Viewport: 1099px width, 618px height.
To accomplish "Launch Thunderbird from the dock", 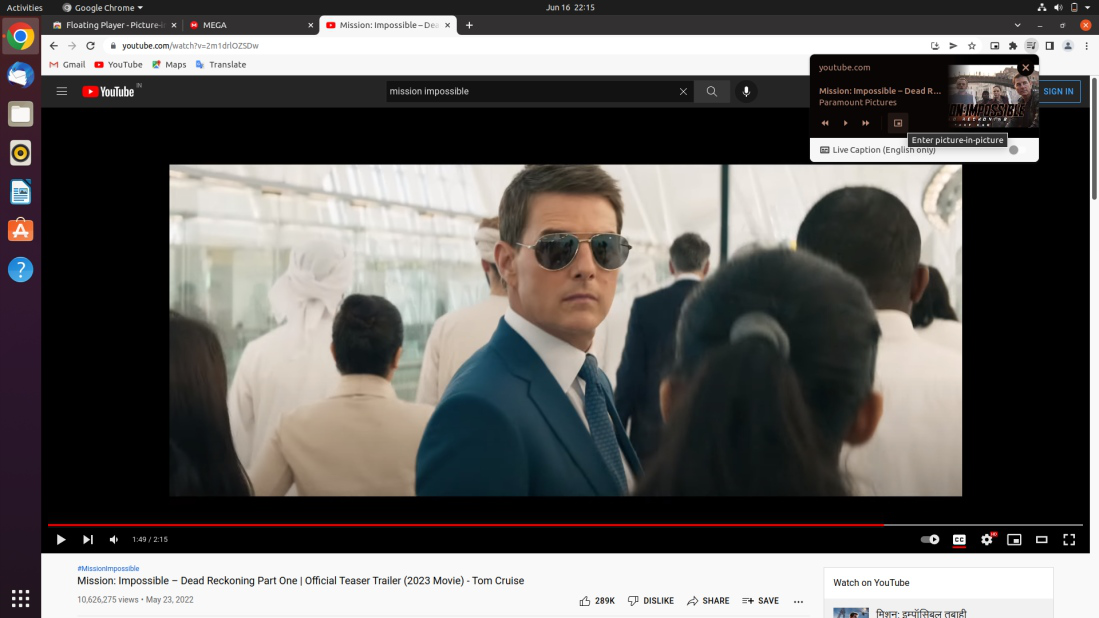I will (x=20, y=75).
